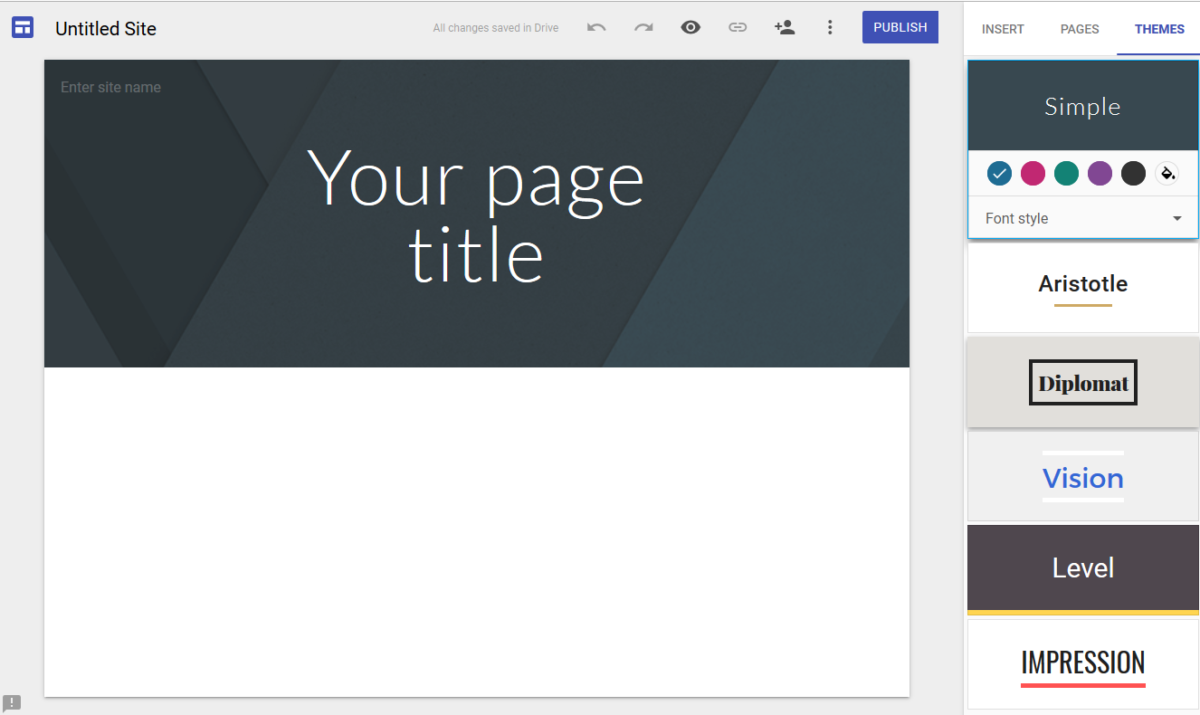Edit the Your page title heading
The image size is (1200, 715).
click(476, 216)
